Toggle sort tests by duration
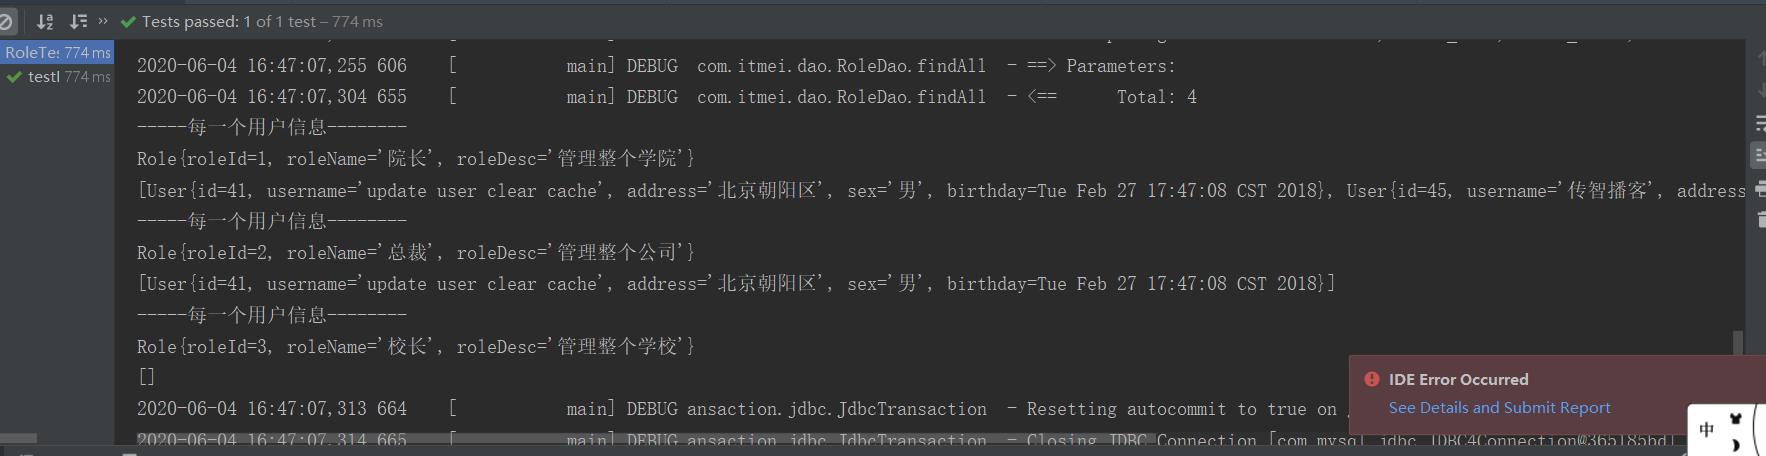The height and width of the screenshot is (456, 1766). tap(78, 21)
